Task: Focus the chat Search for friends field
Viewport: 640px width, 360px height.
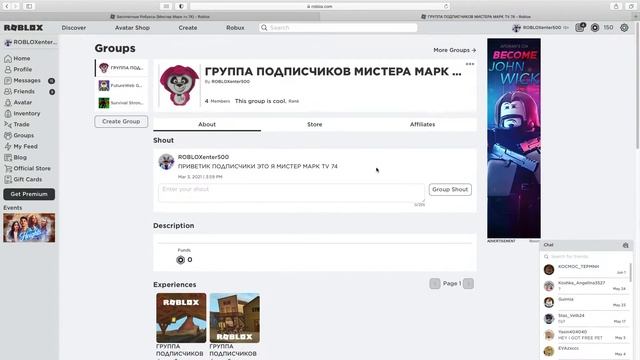Action: (587, 256)
